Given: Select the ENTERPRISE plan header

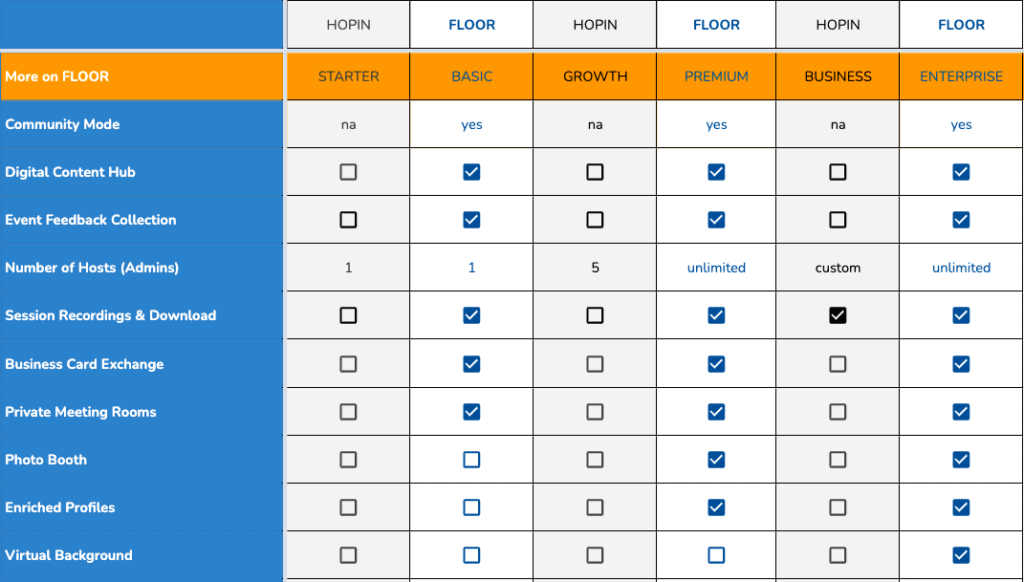Looking at the screenshot, I should [x=961, y=76].
